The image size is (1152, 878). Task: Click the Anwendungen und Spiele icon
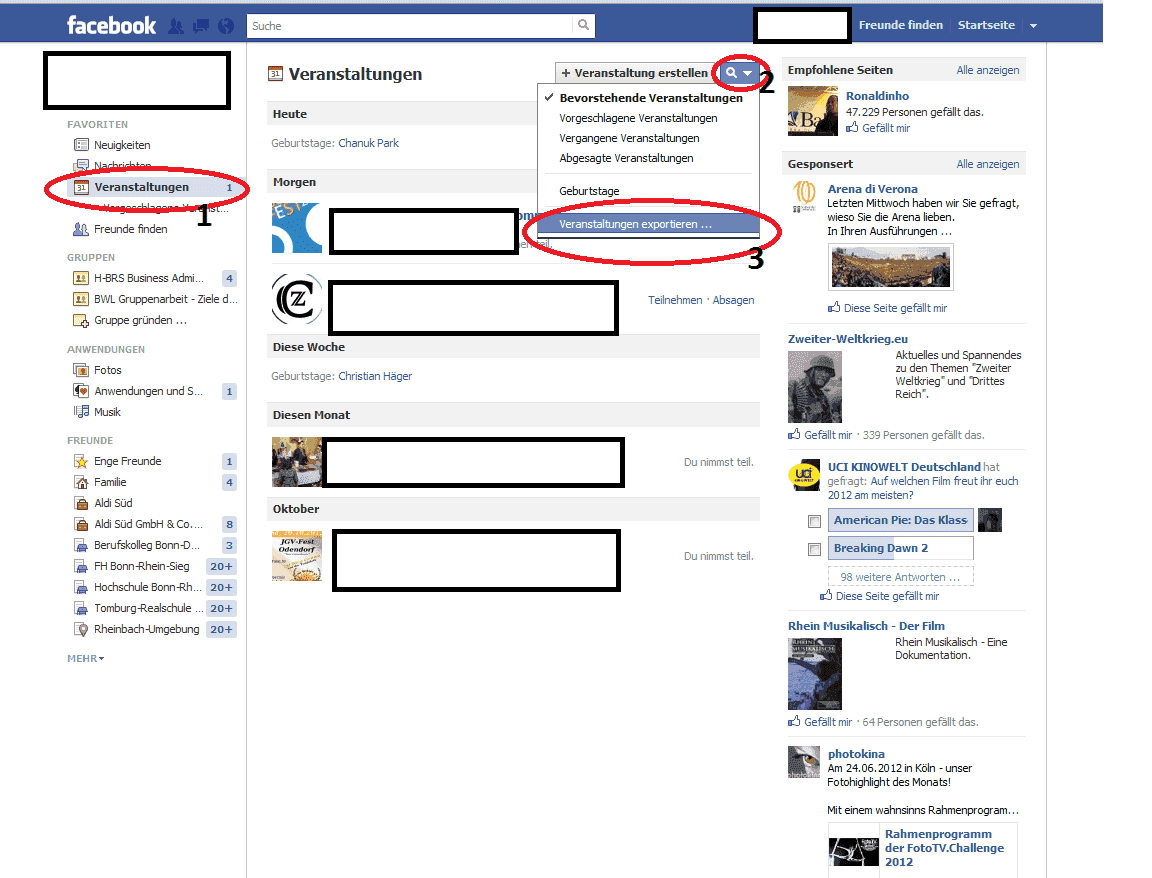pos(81,391)
